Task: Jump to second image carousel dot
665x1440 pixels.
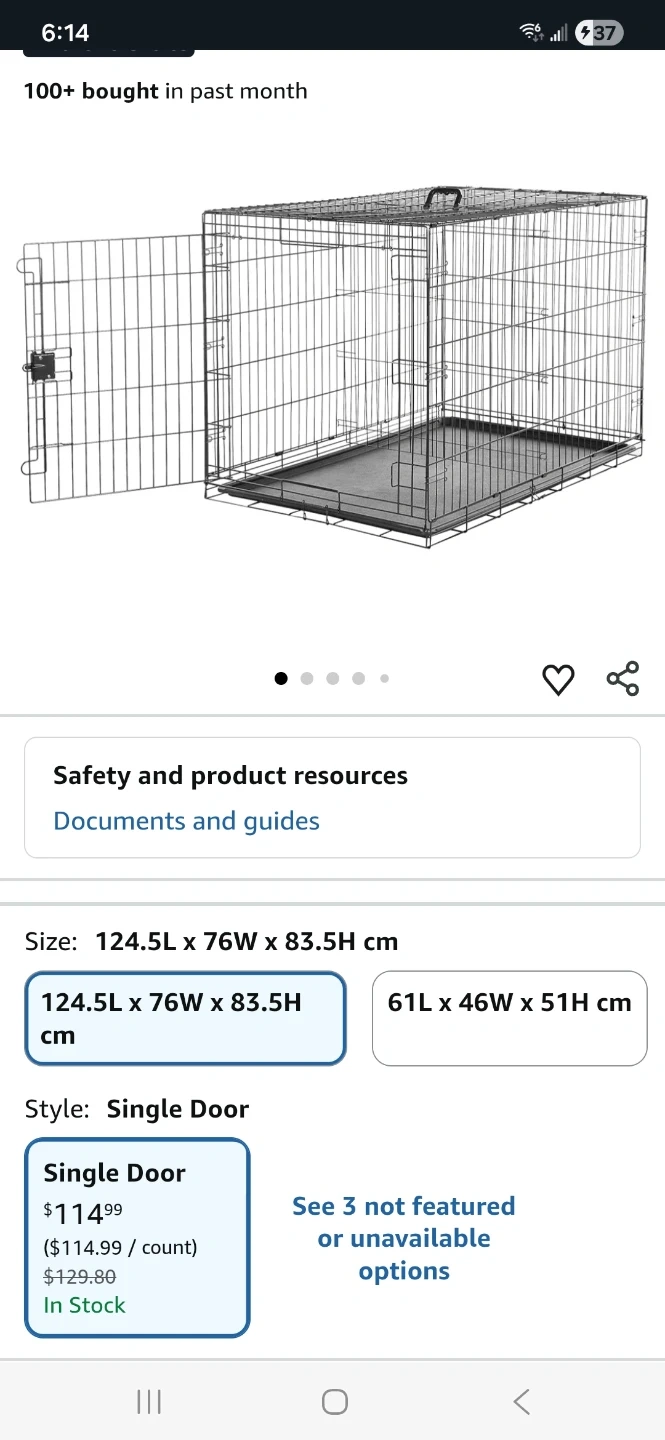Action: coord(307,678)
